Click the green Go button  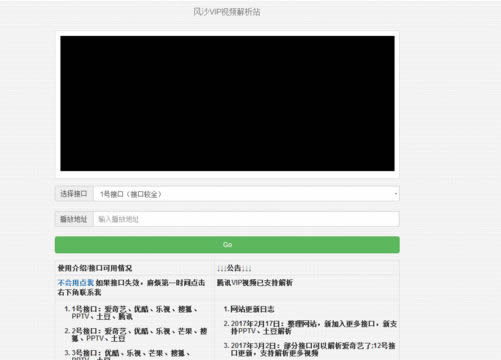(x=227, y=245)
